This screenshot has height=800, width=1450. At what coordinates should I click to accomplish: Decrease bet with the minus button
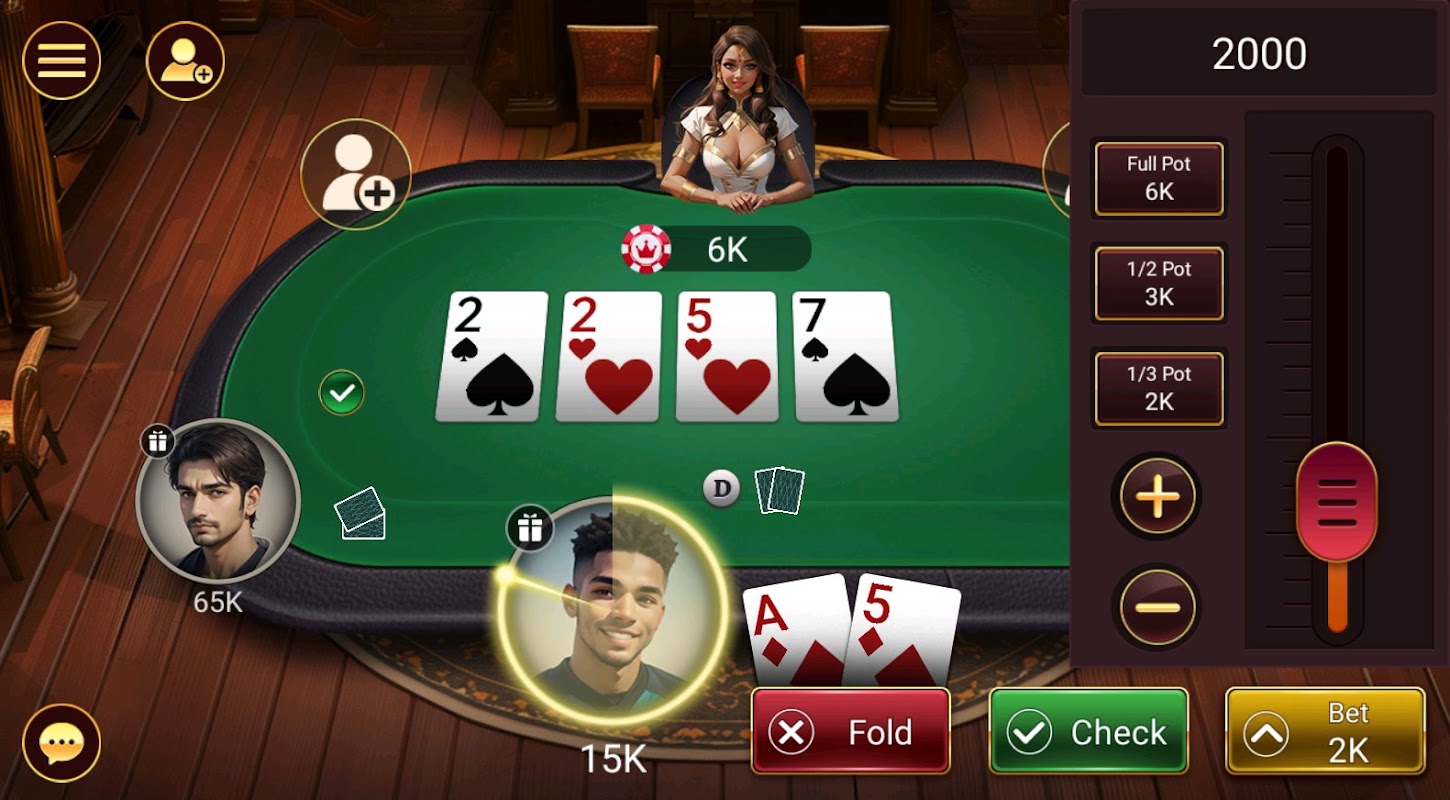(1157, 606)
